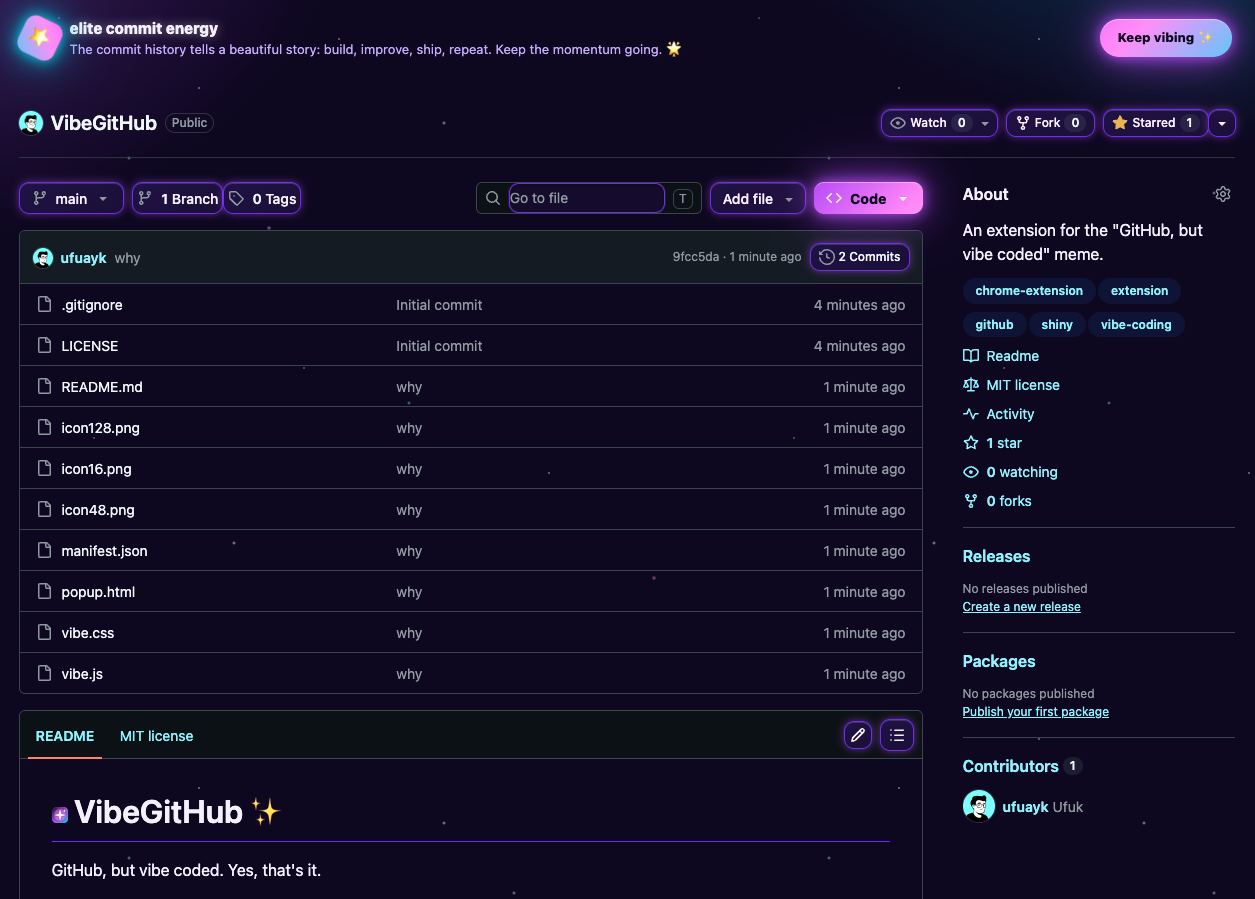Open the extension topic tag

pyautogui.click(x=1139, y=291)
